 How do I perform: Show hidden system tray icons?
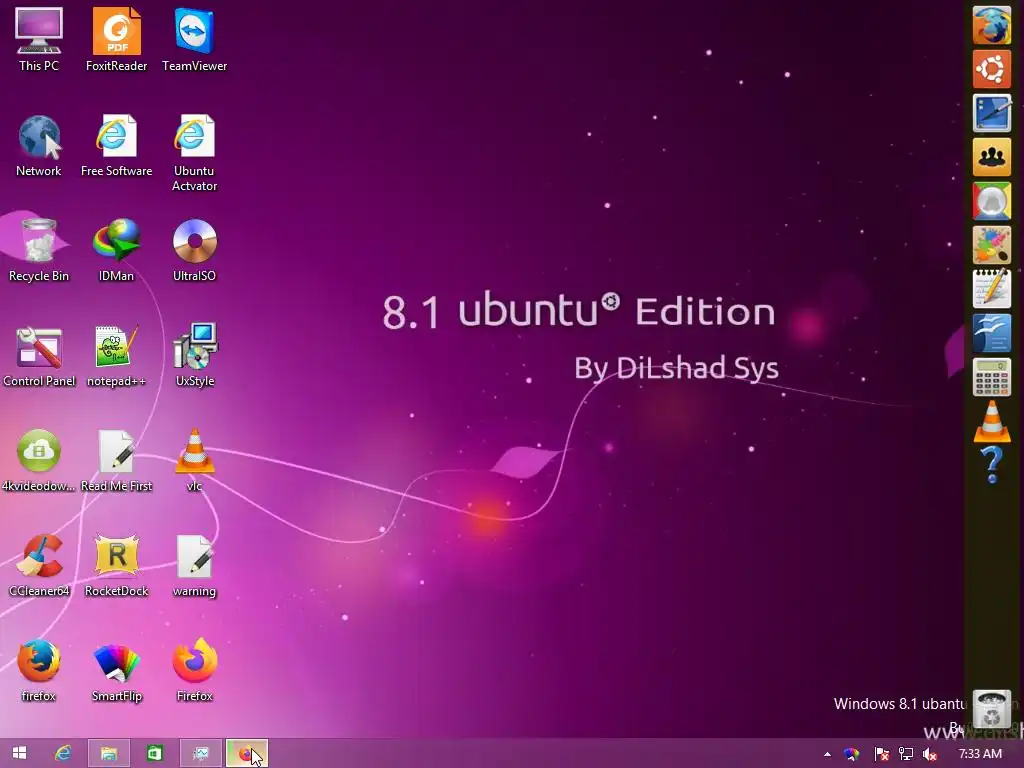(827, 754)
